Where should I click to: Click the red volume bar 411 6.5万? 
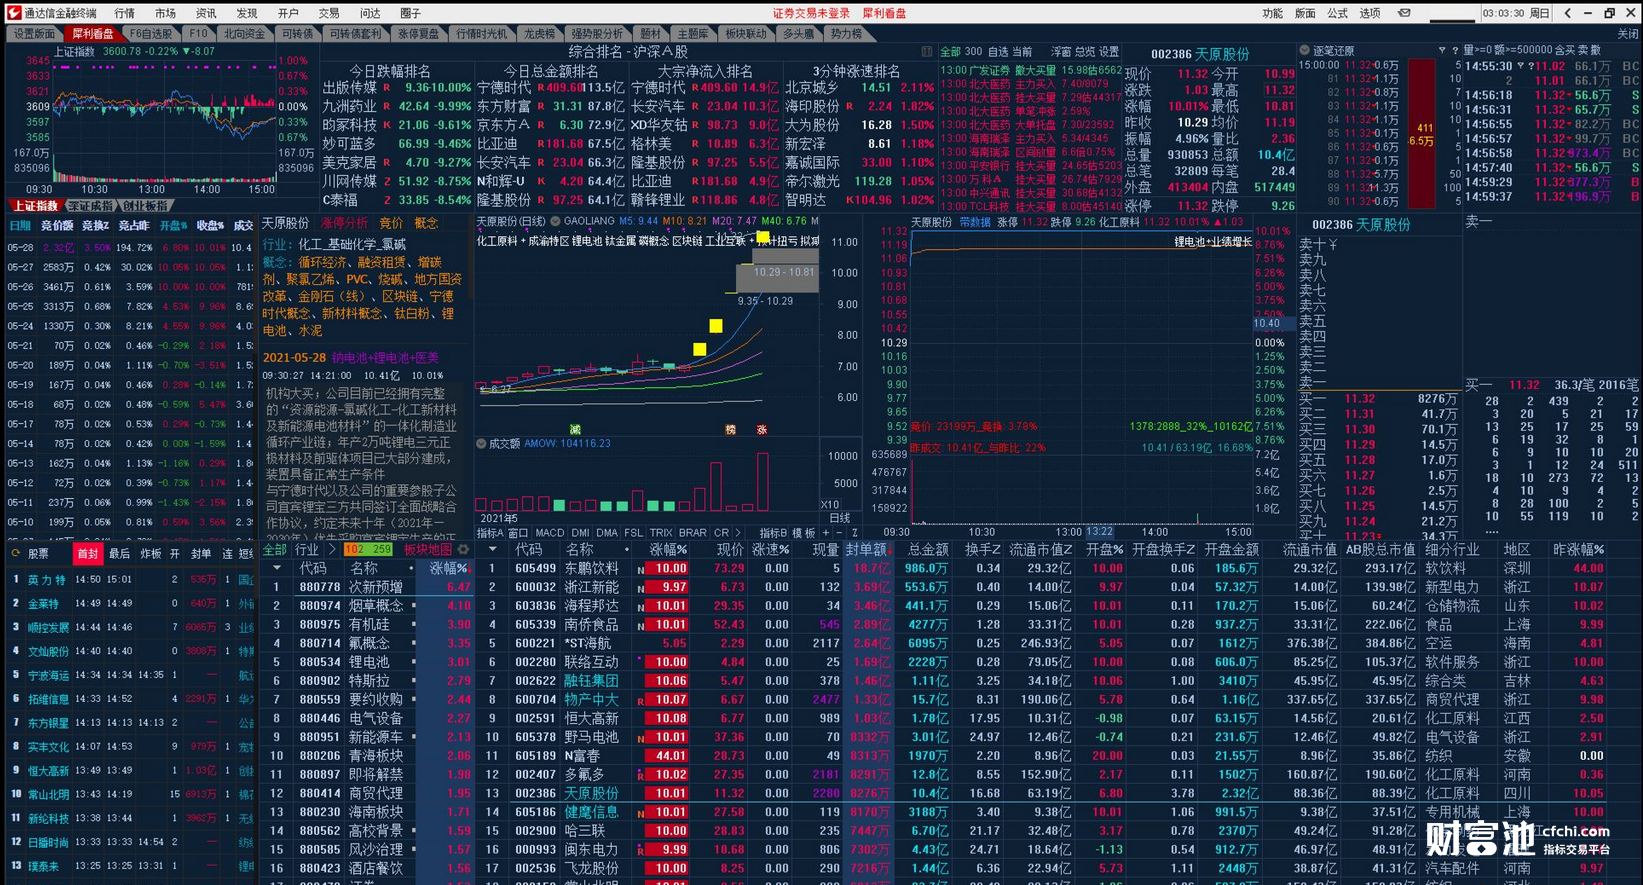(1420, 132)
